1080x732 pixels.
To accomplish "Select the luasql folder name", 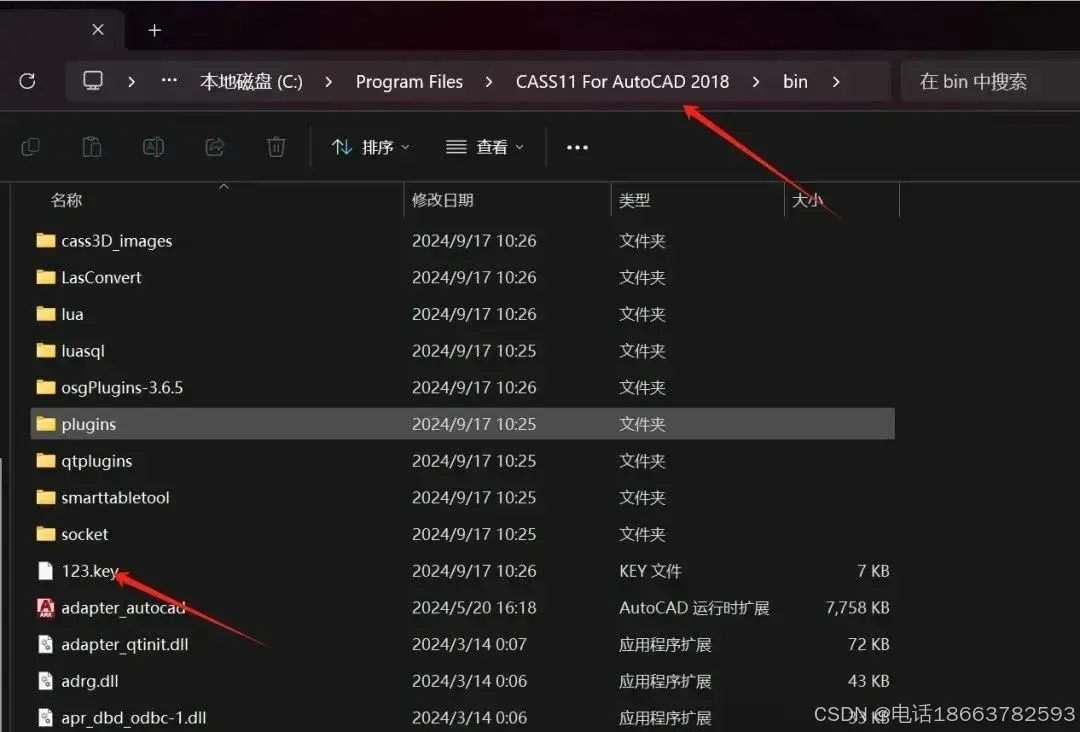I will 83,351.
